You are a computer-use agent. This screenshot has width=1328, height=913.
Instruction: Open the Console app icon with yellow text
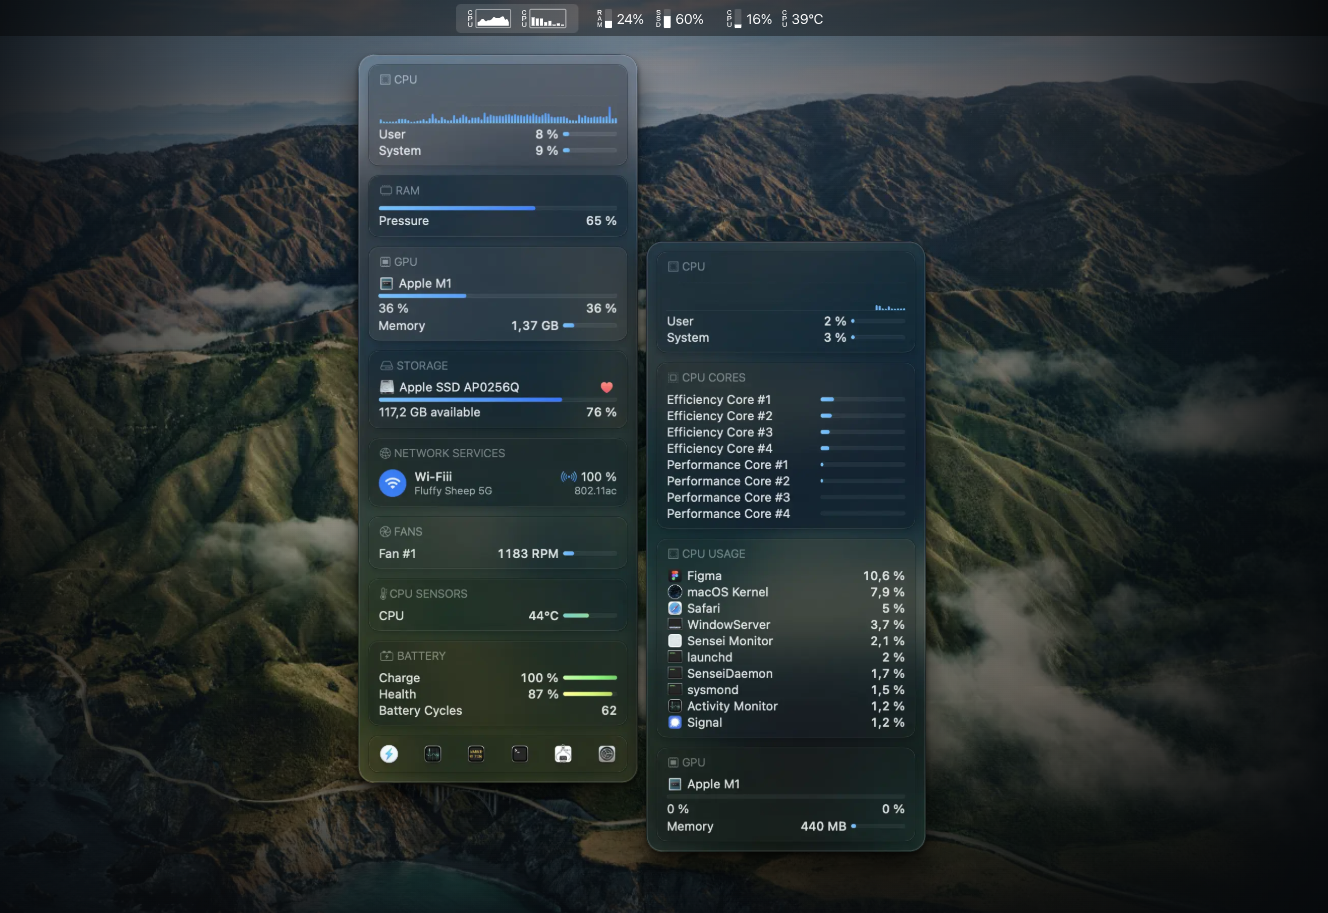click(476, 754)
